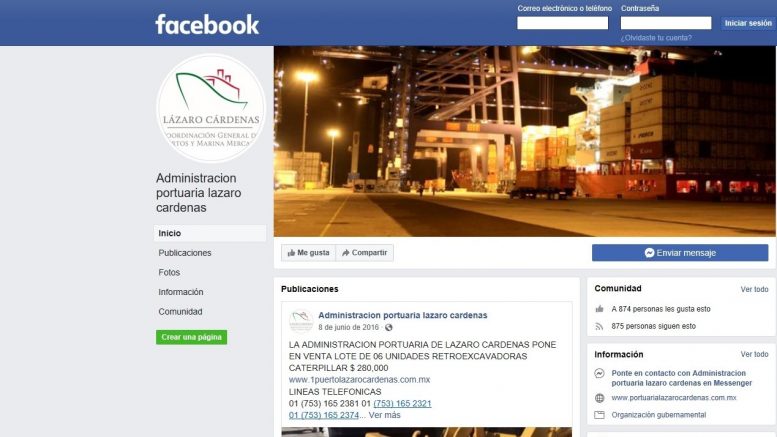Click the ¿Olvidaste tu cuenta? link
The height and width of the screenshot is (437, 777).
pyautogui.click(x=656, y=38)
